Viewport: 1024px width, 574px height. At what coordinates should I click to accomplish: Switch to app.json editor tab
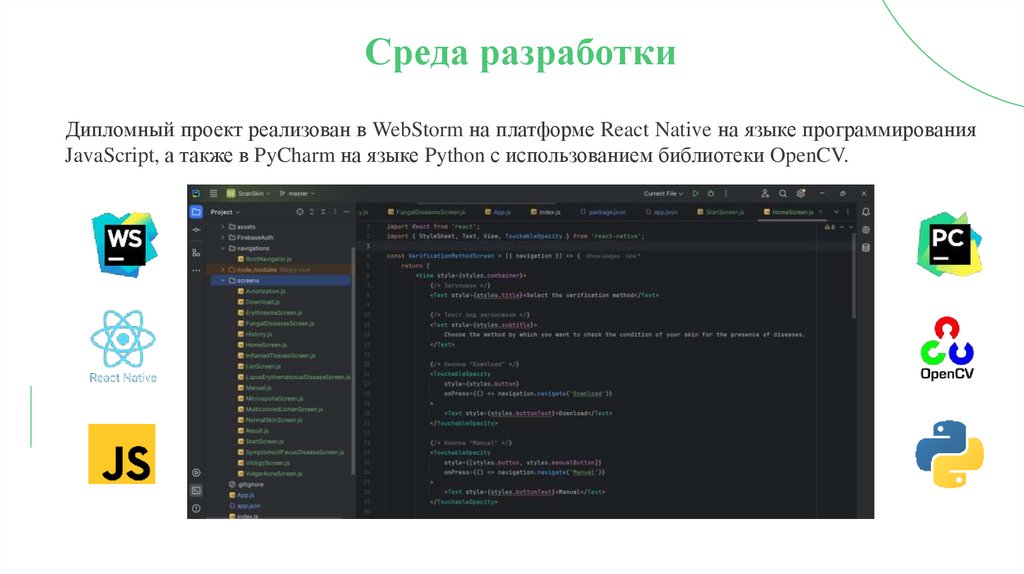pyautogui.click(x=662, y=212)
